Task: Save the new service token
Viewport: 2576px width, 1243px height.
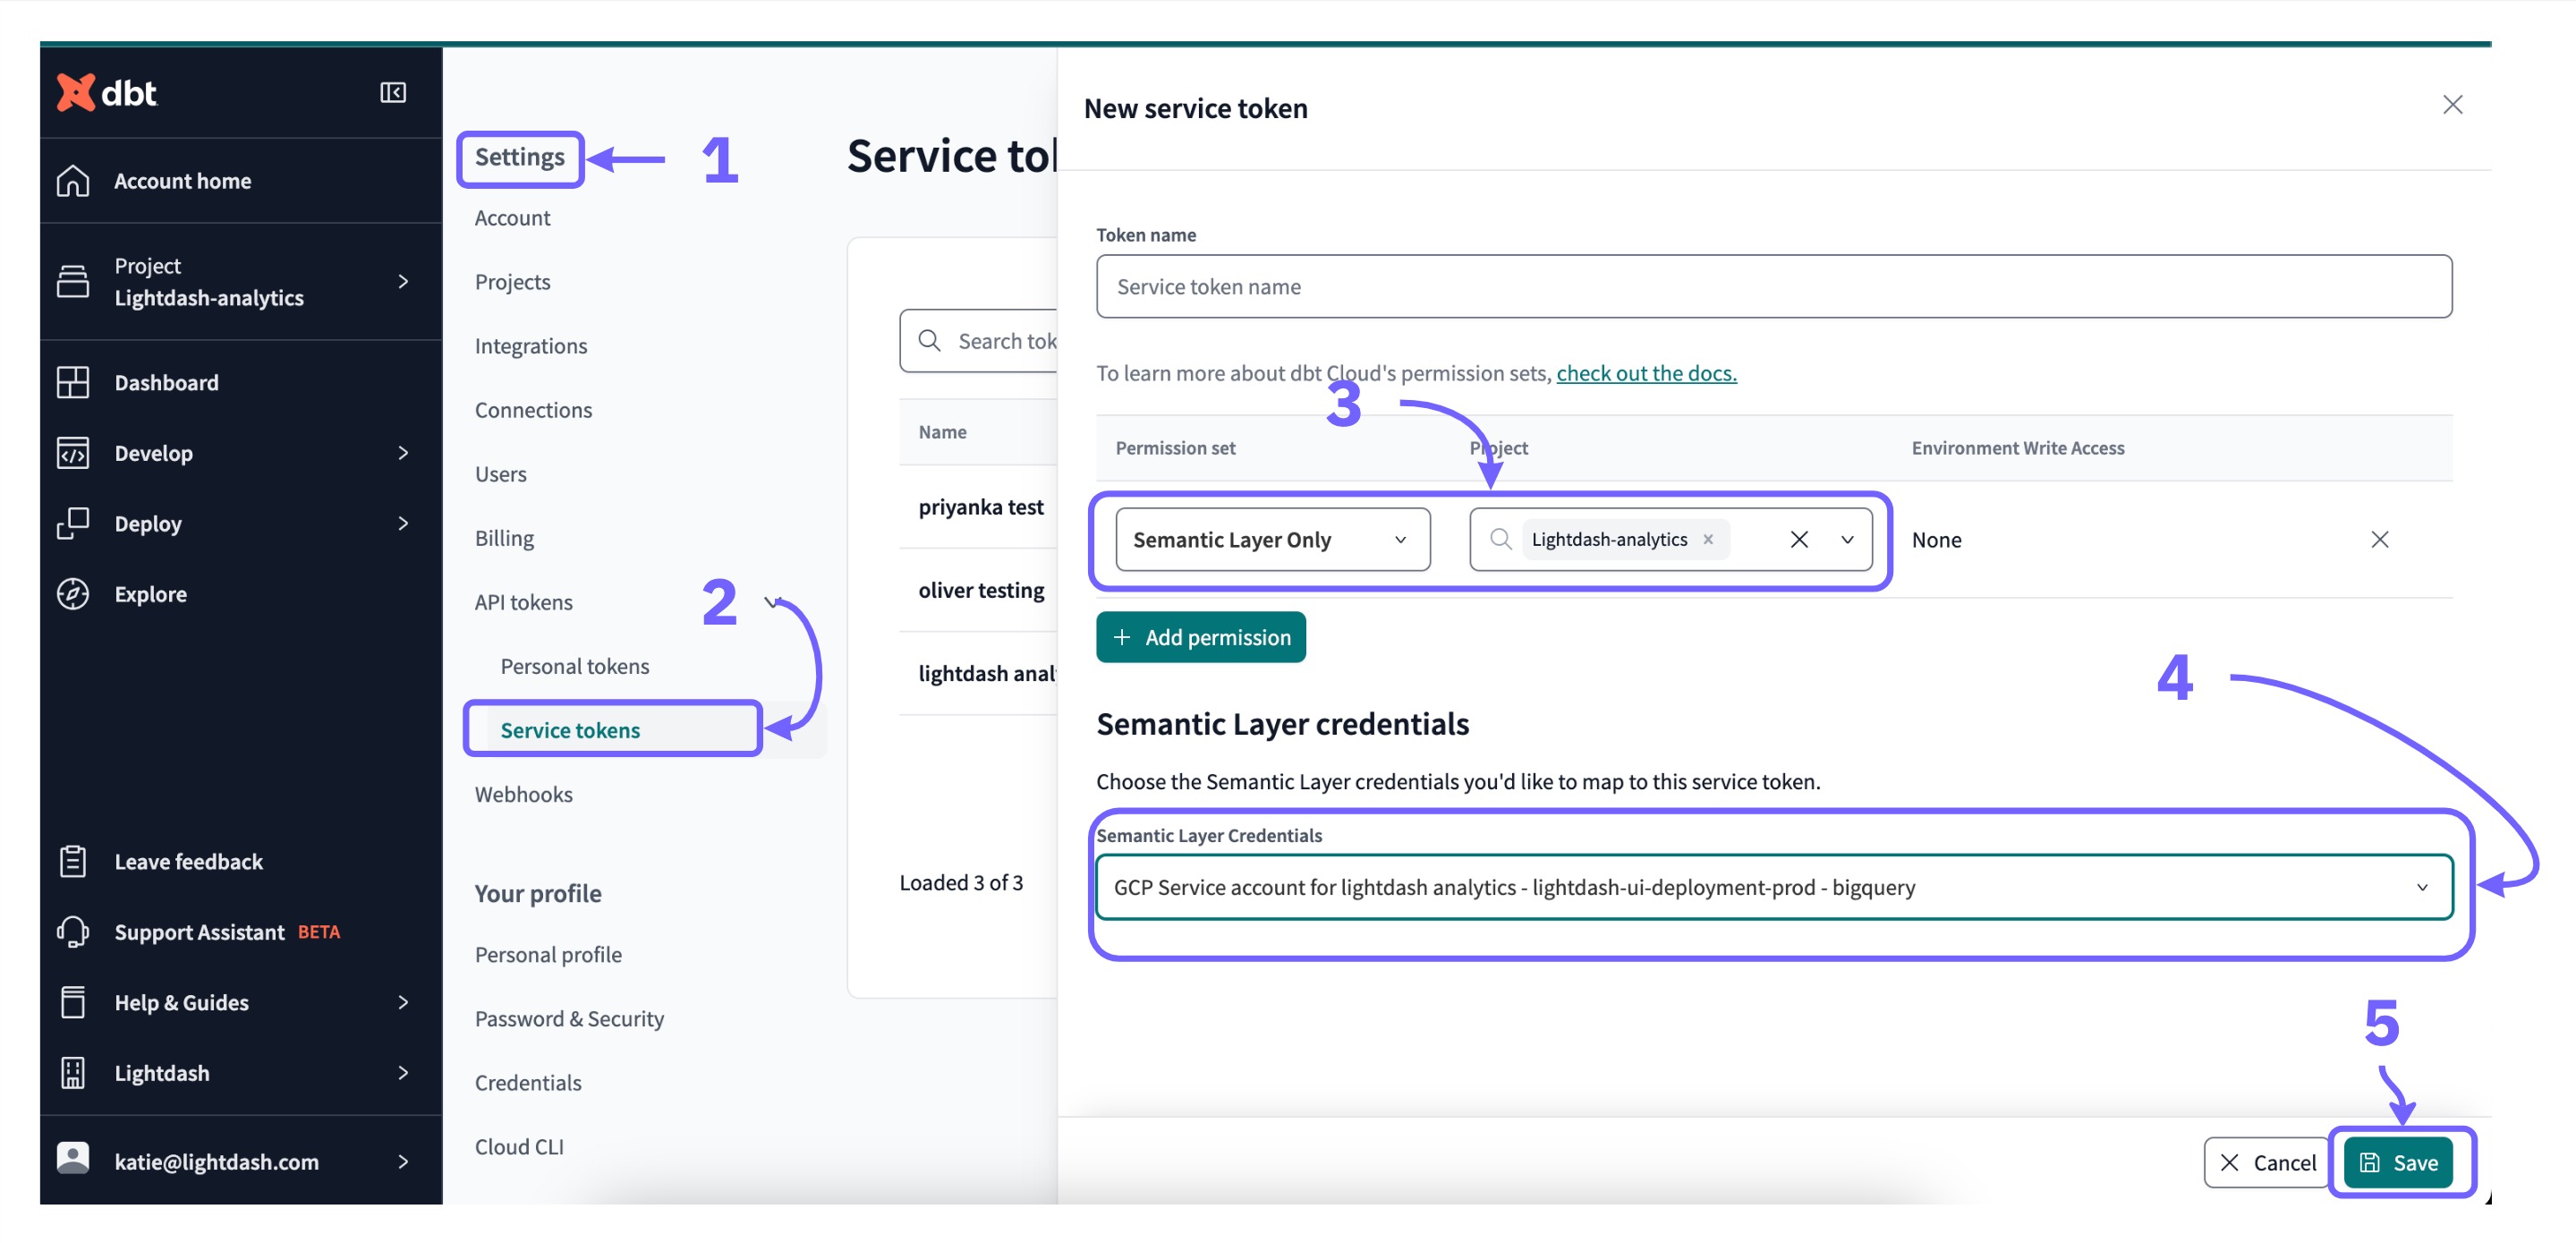Action: (x=2398, y=1162)
